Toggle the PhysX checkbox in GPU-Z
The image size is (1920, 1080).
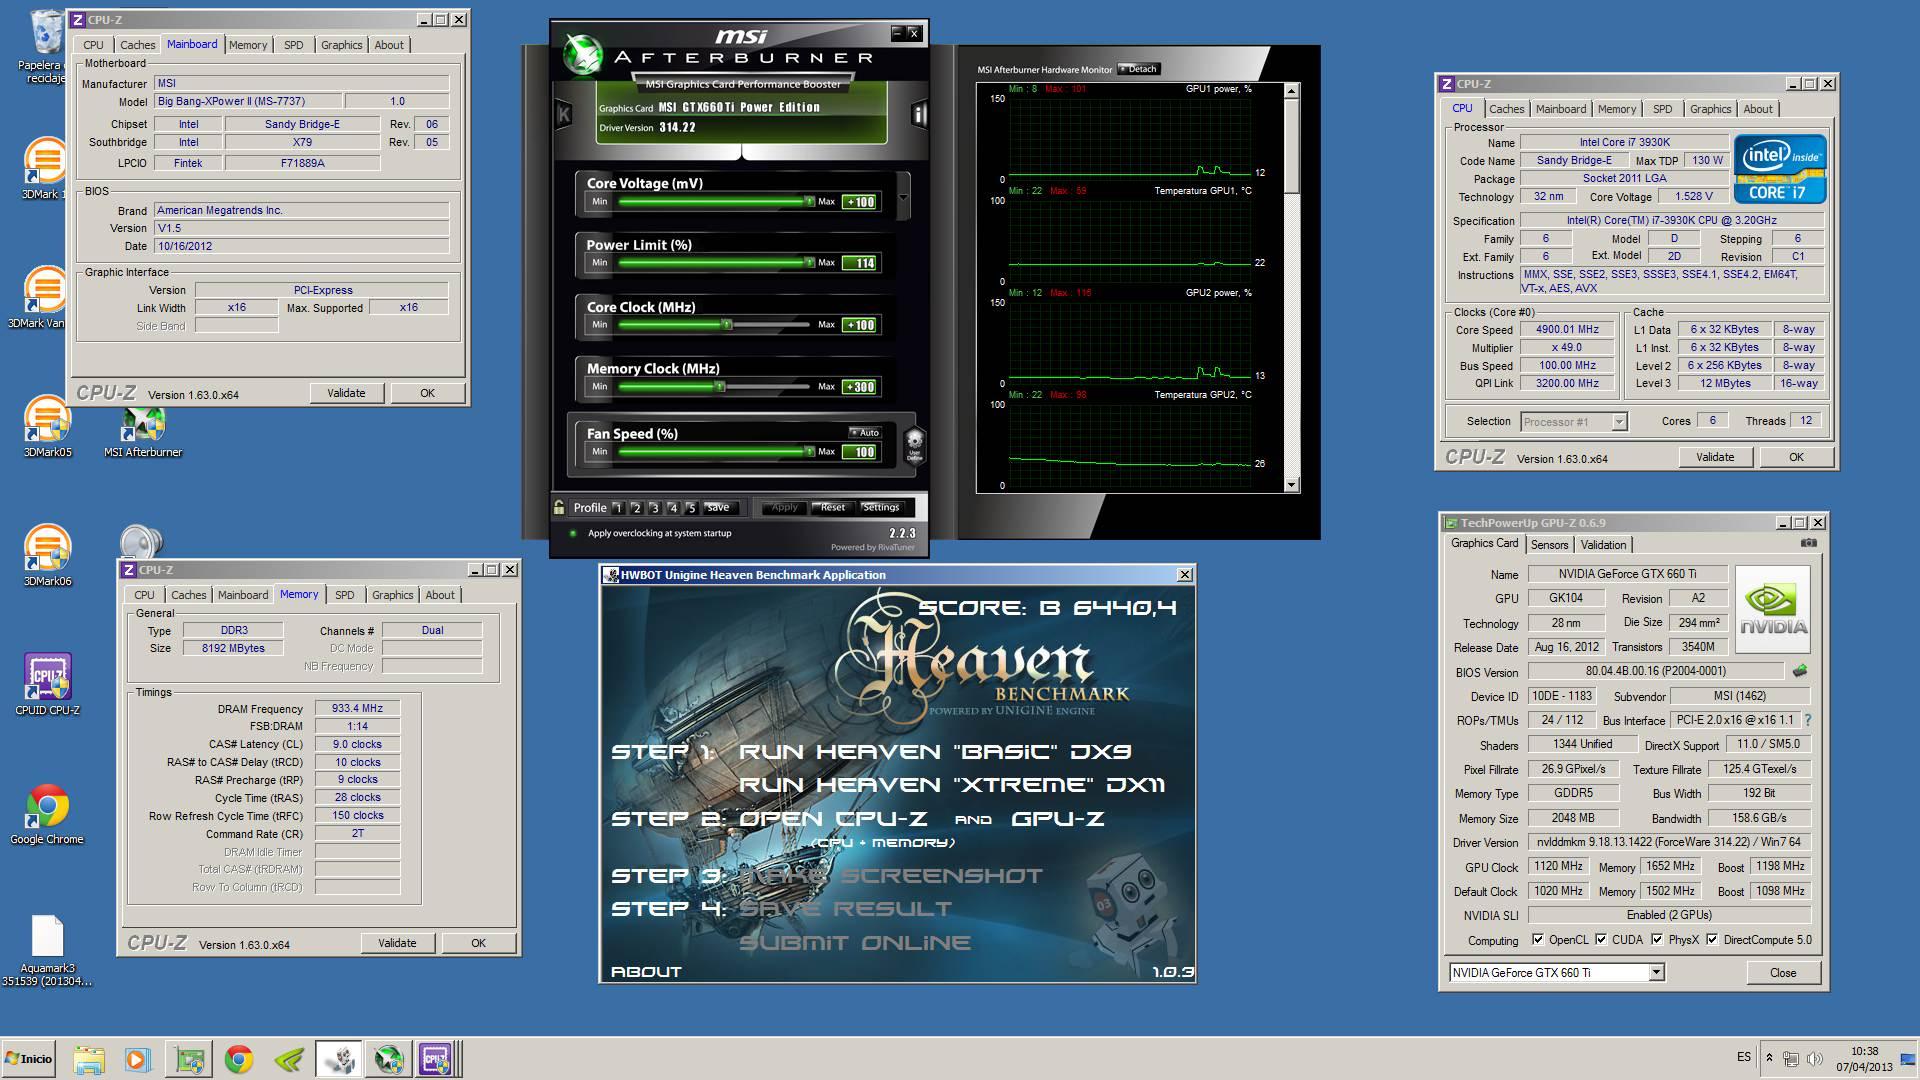1657,939
